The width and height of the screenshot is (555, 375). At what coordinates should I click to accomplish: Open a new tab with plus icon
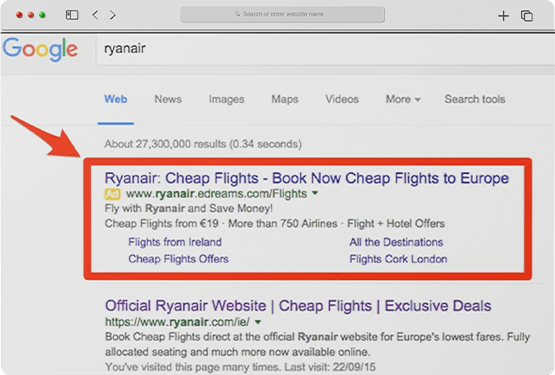(503, 16)
